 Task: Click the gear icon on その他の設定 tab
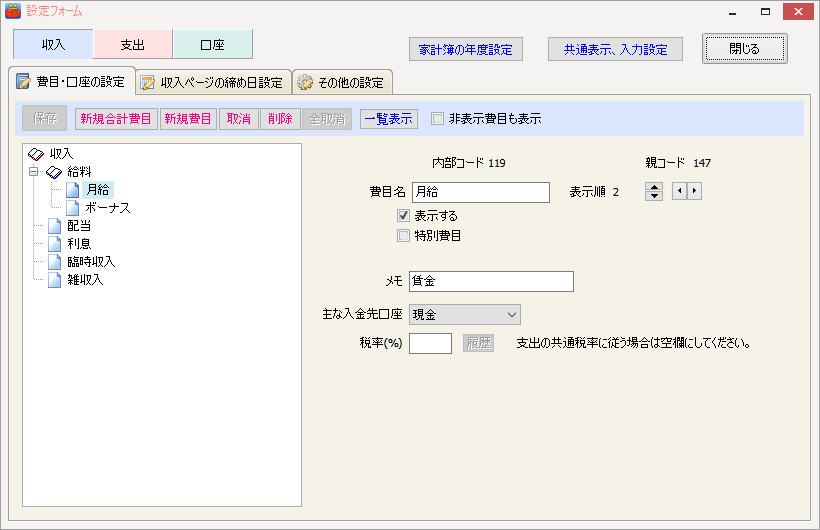pyautogui.click(x=305, y=82)
